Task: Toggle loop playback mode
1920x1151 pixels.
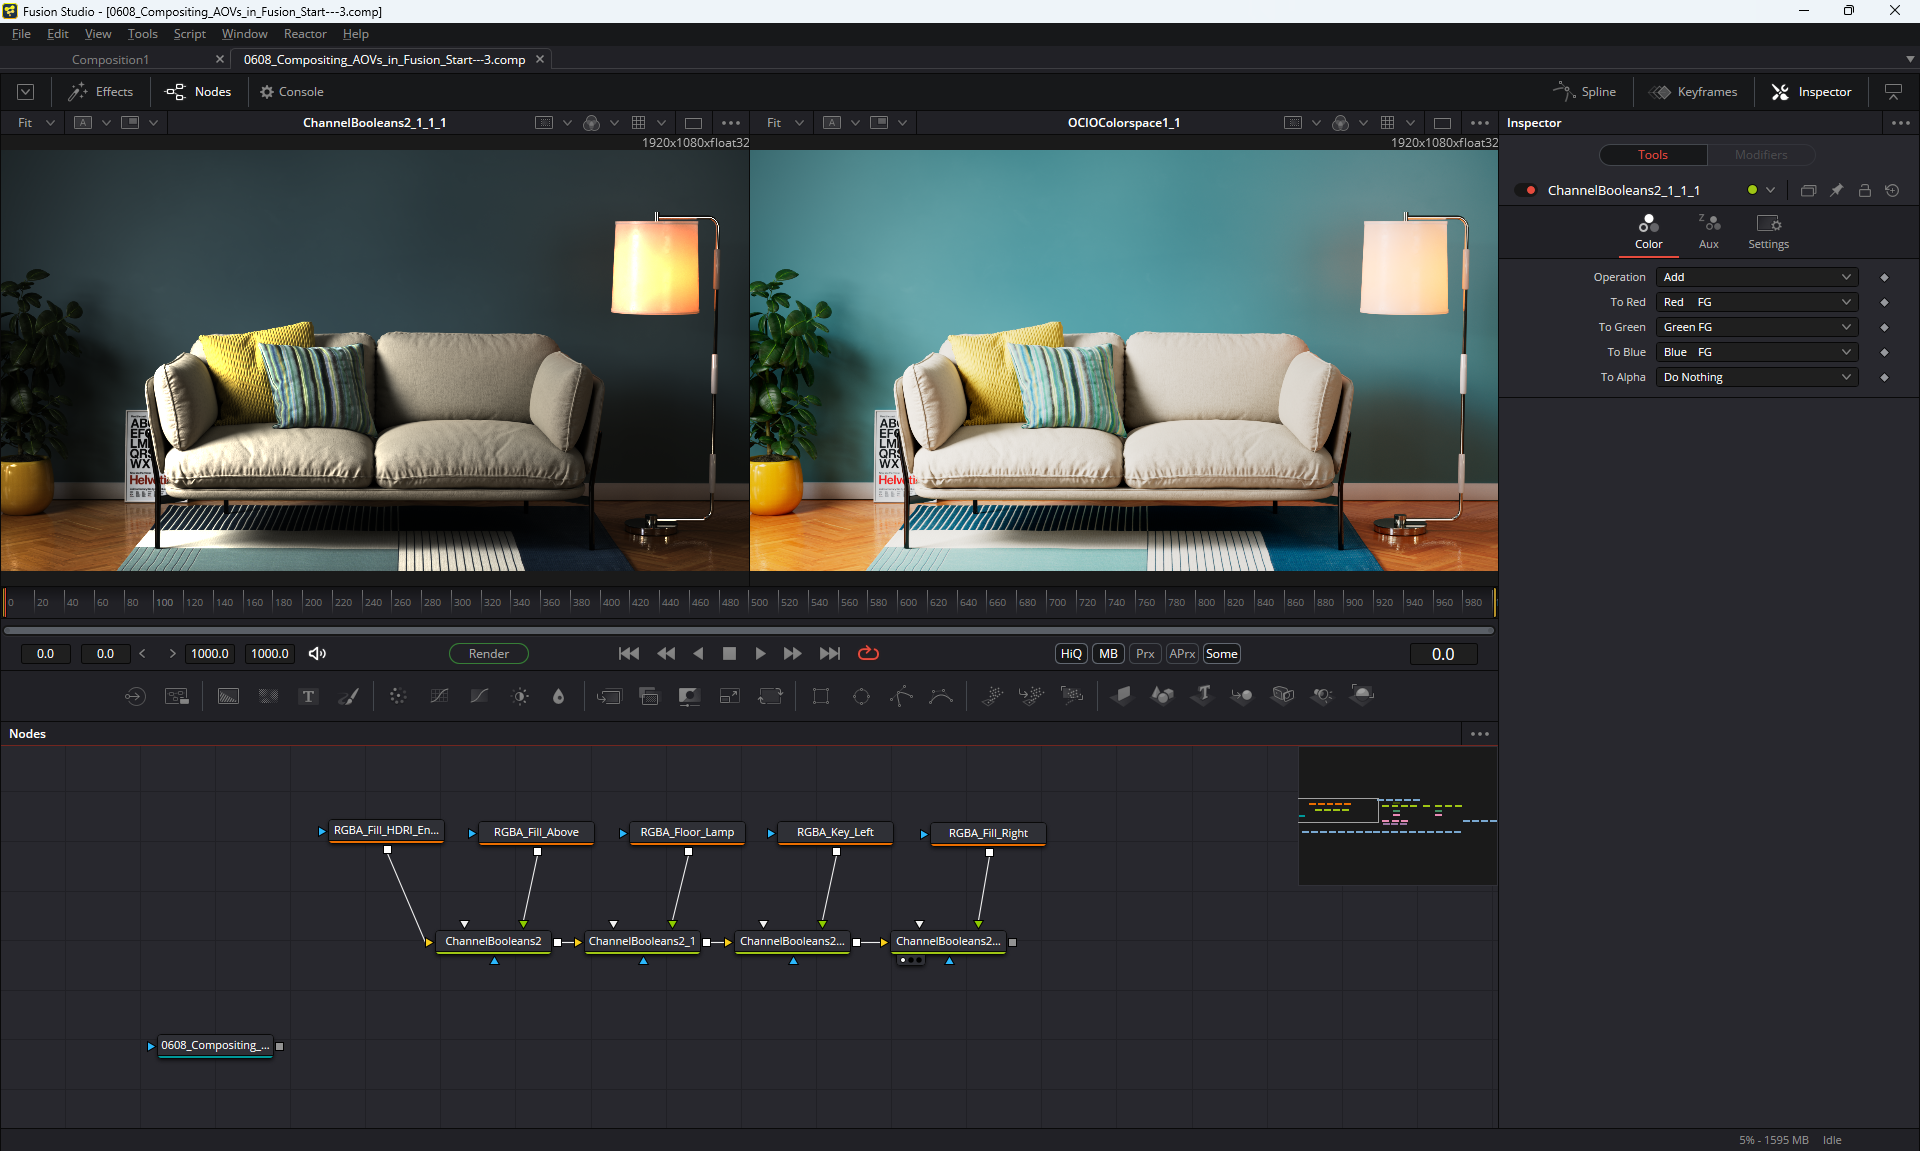Action: point(868,654)
